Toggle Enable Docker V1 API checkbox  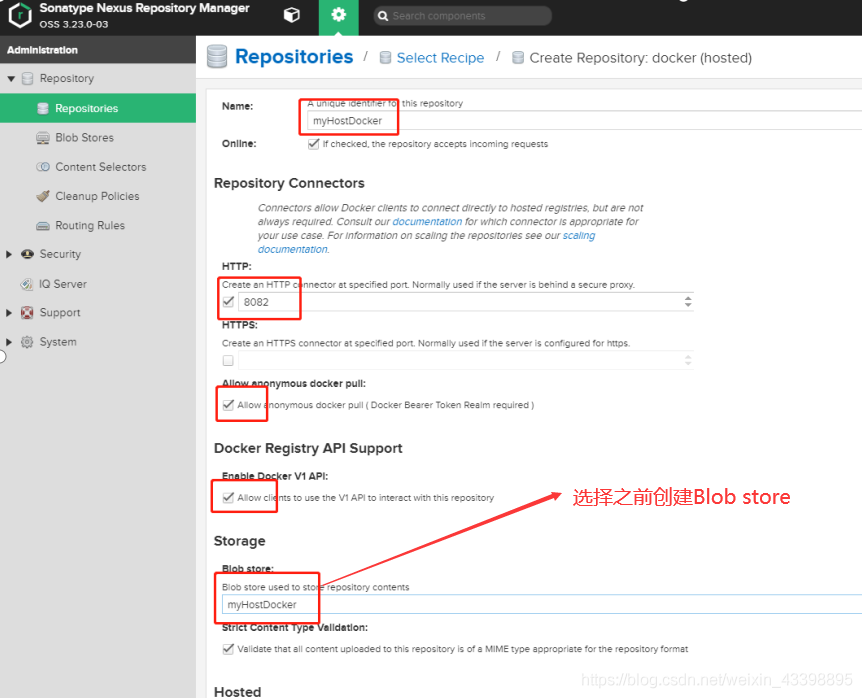pos(228,497)
